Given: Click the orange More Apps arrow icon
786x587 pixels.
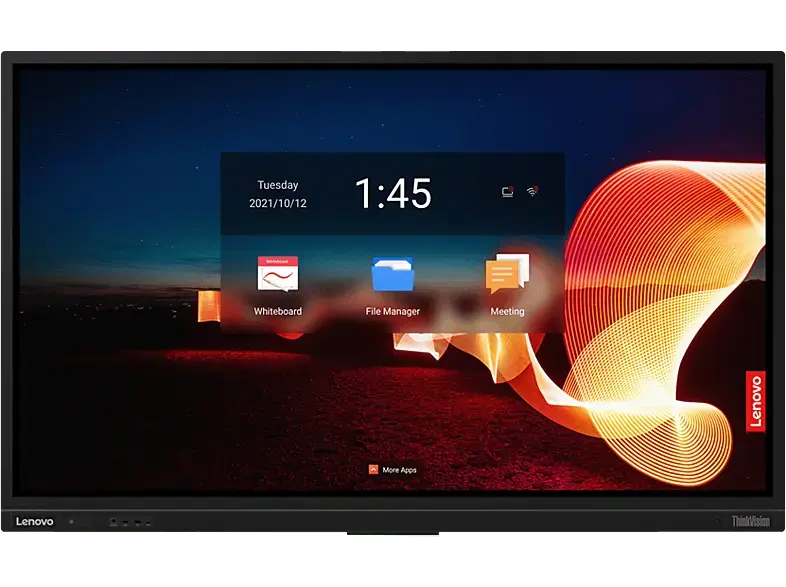Looking at the screenshot, I should point(373,469).
